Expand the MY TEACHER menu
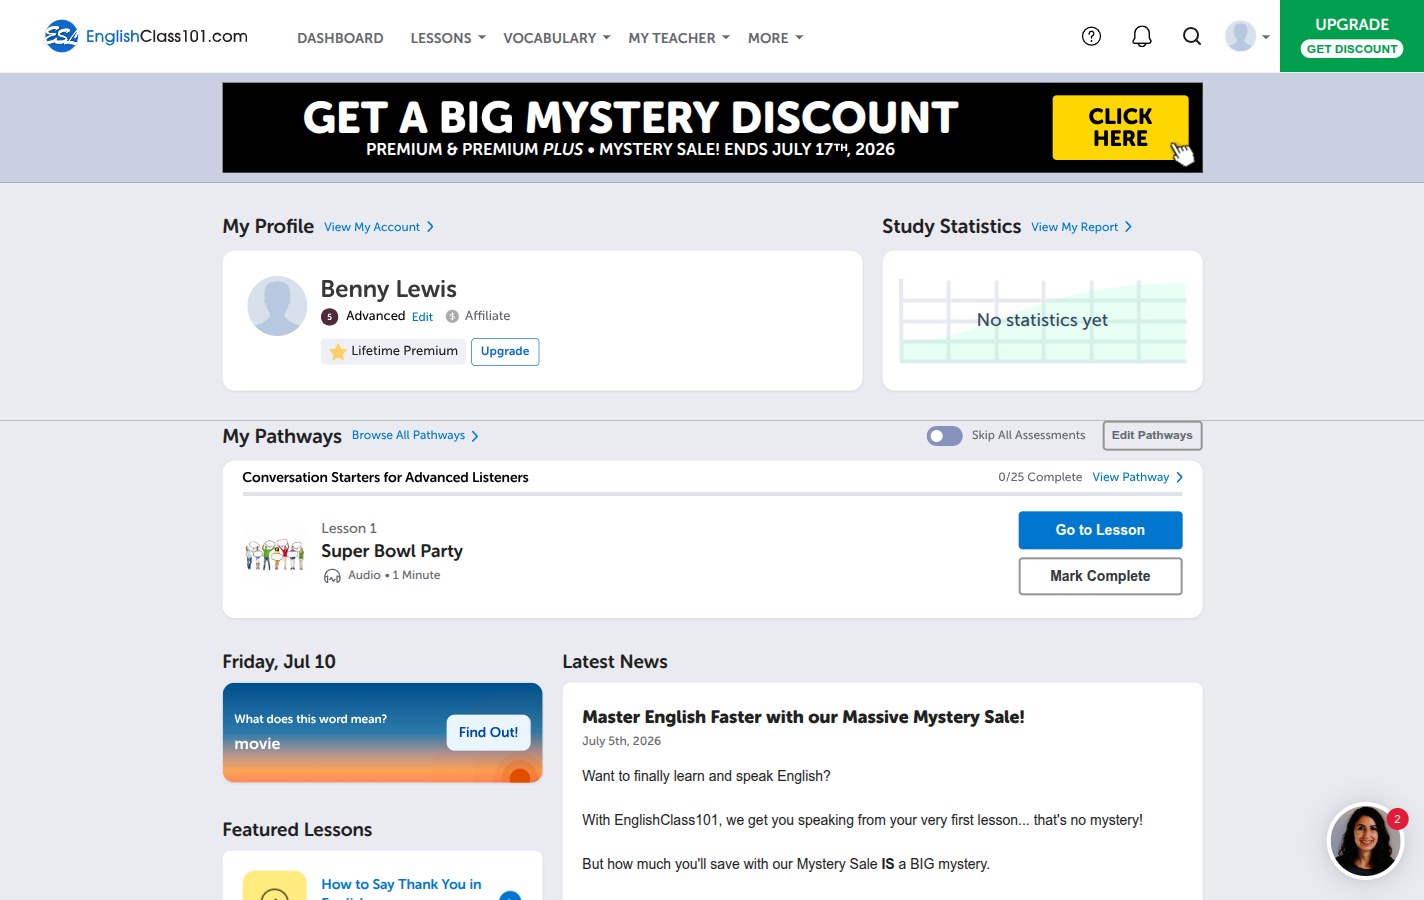The image size is (1424, 900). pyautogui.click(x=679, y=38)
